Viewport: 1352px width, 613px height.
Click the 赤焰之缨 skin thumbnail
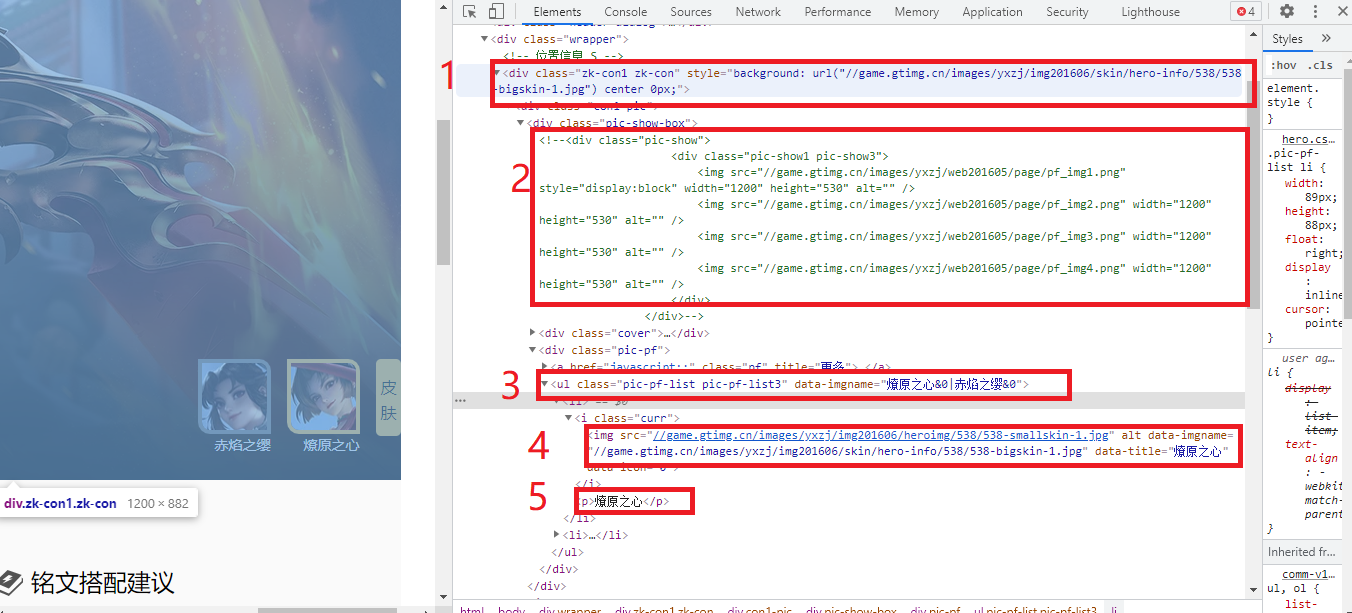(234, 396)
